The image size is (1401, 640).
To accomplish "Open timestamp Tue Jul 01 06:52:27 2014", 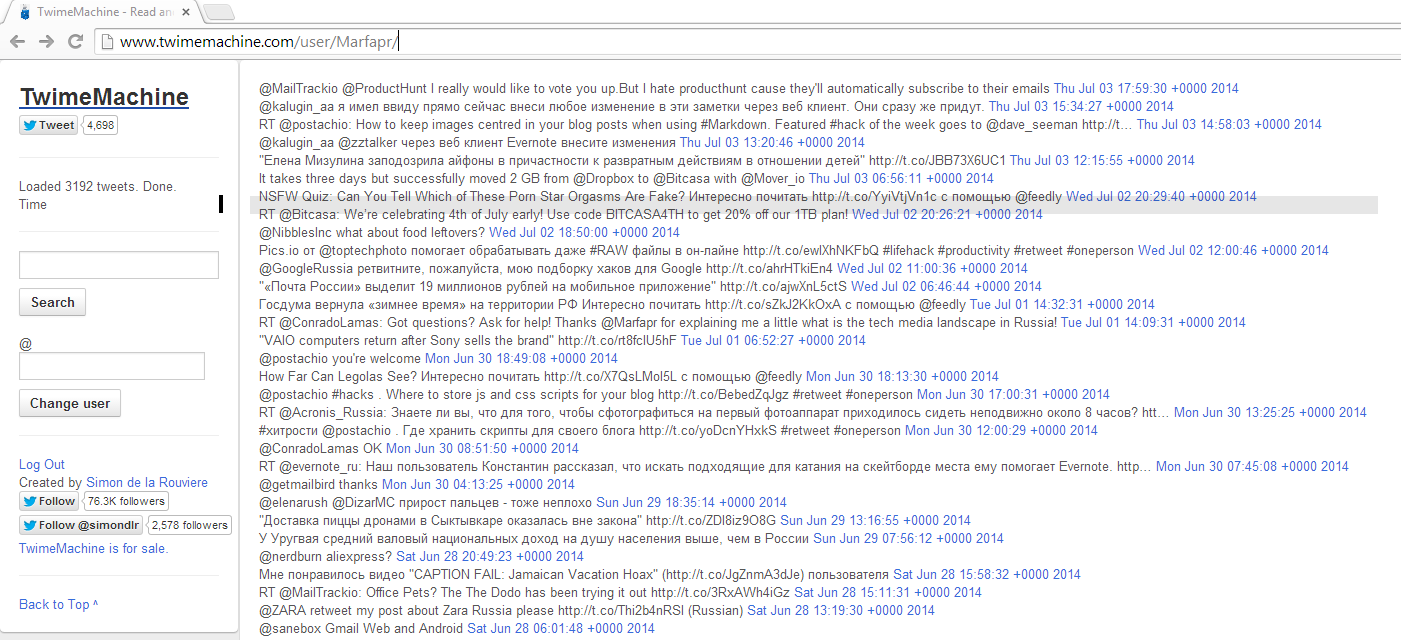I will click(x=773, y=340).
